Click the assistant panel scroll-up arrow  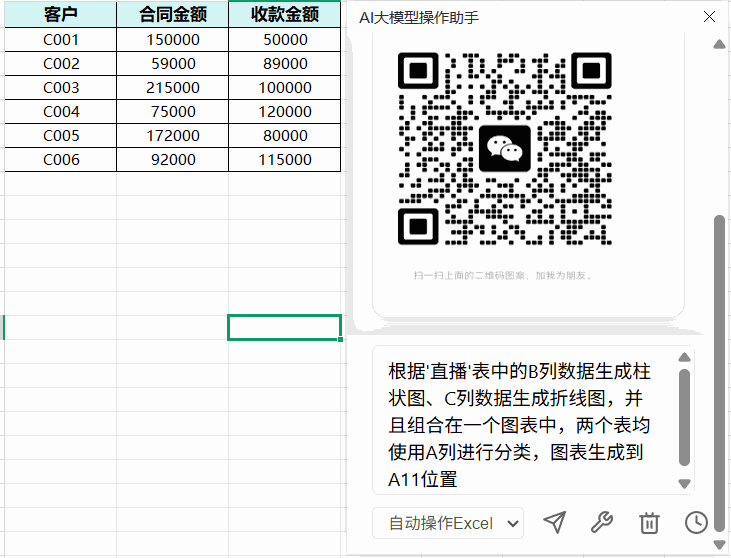point(719,44)
